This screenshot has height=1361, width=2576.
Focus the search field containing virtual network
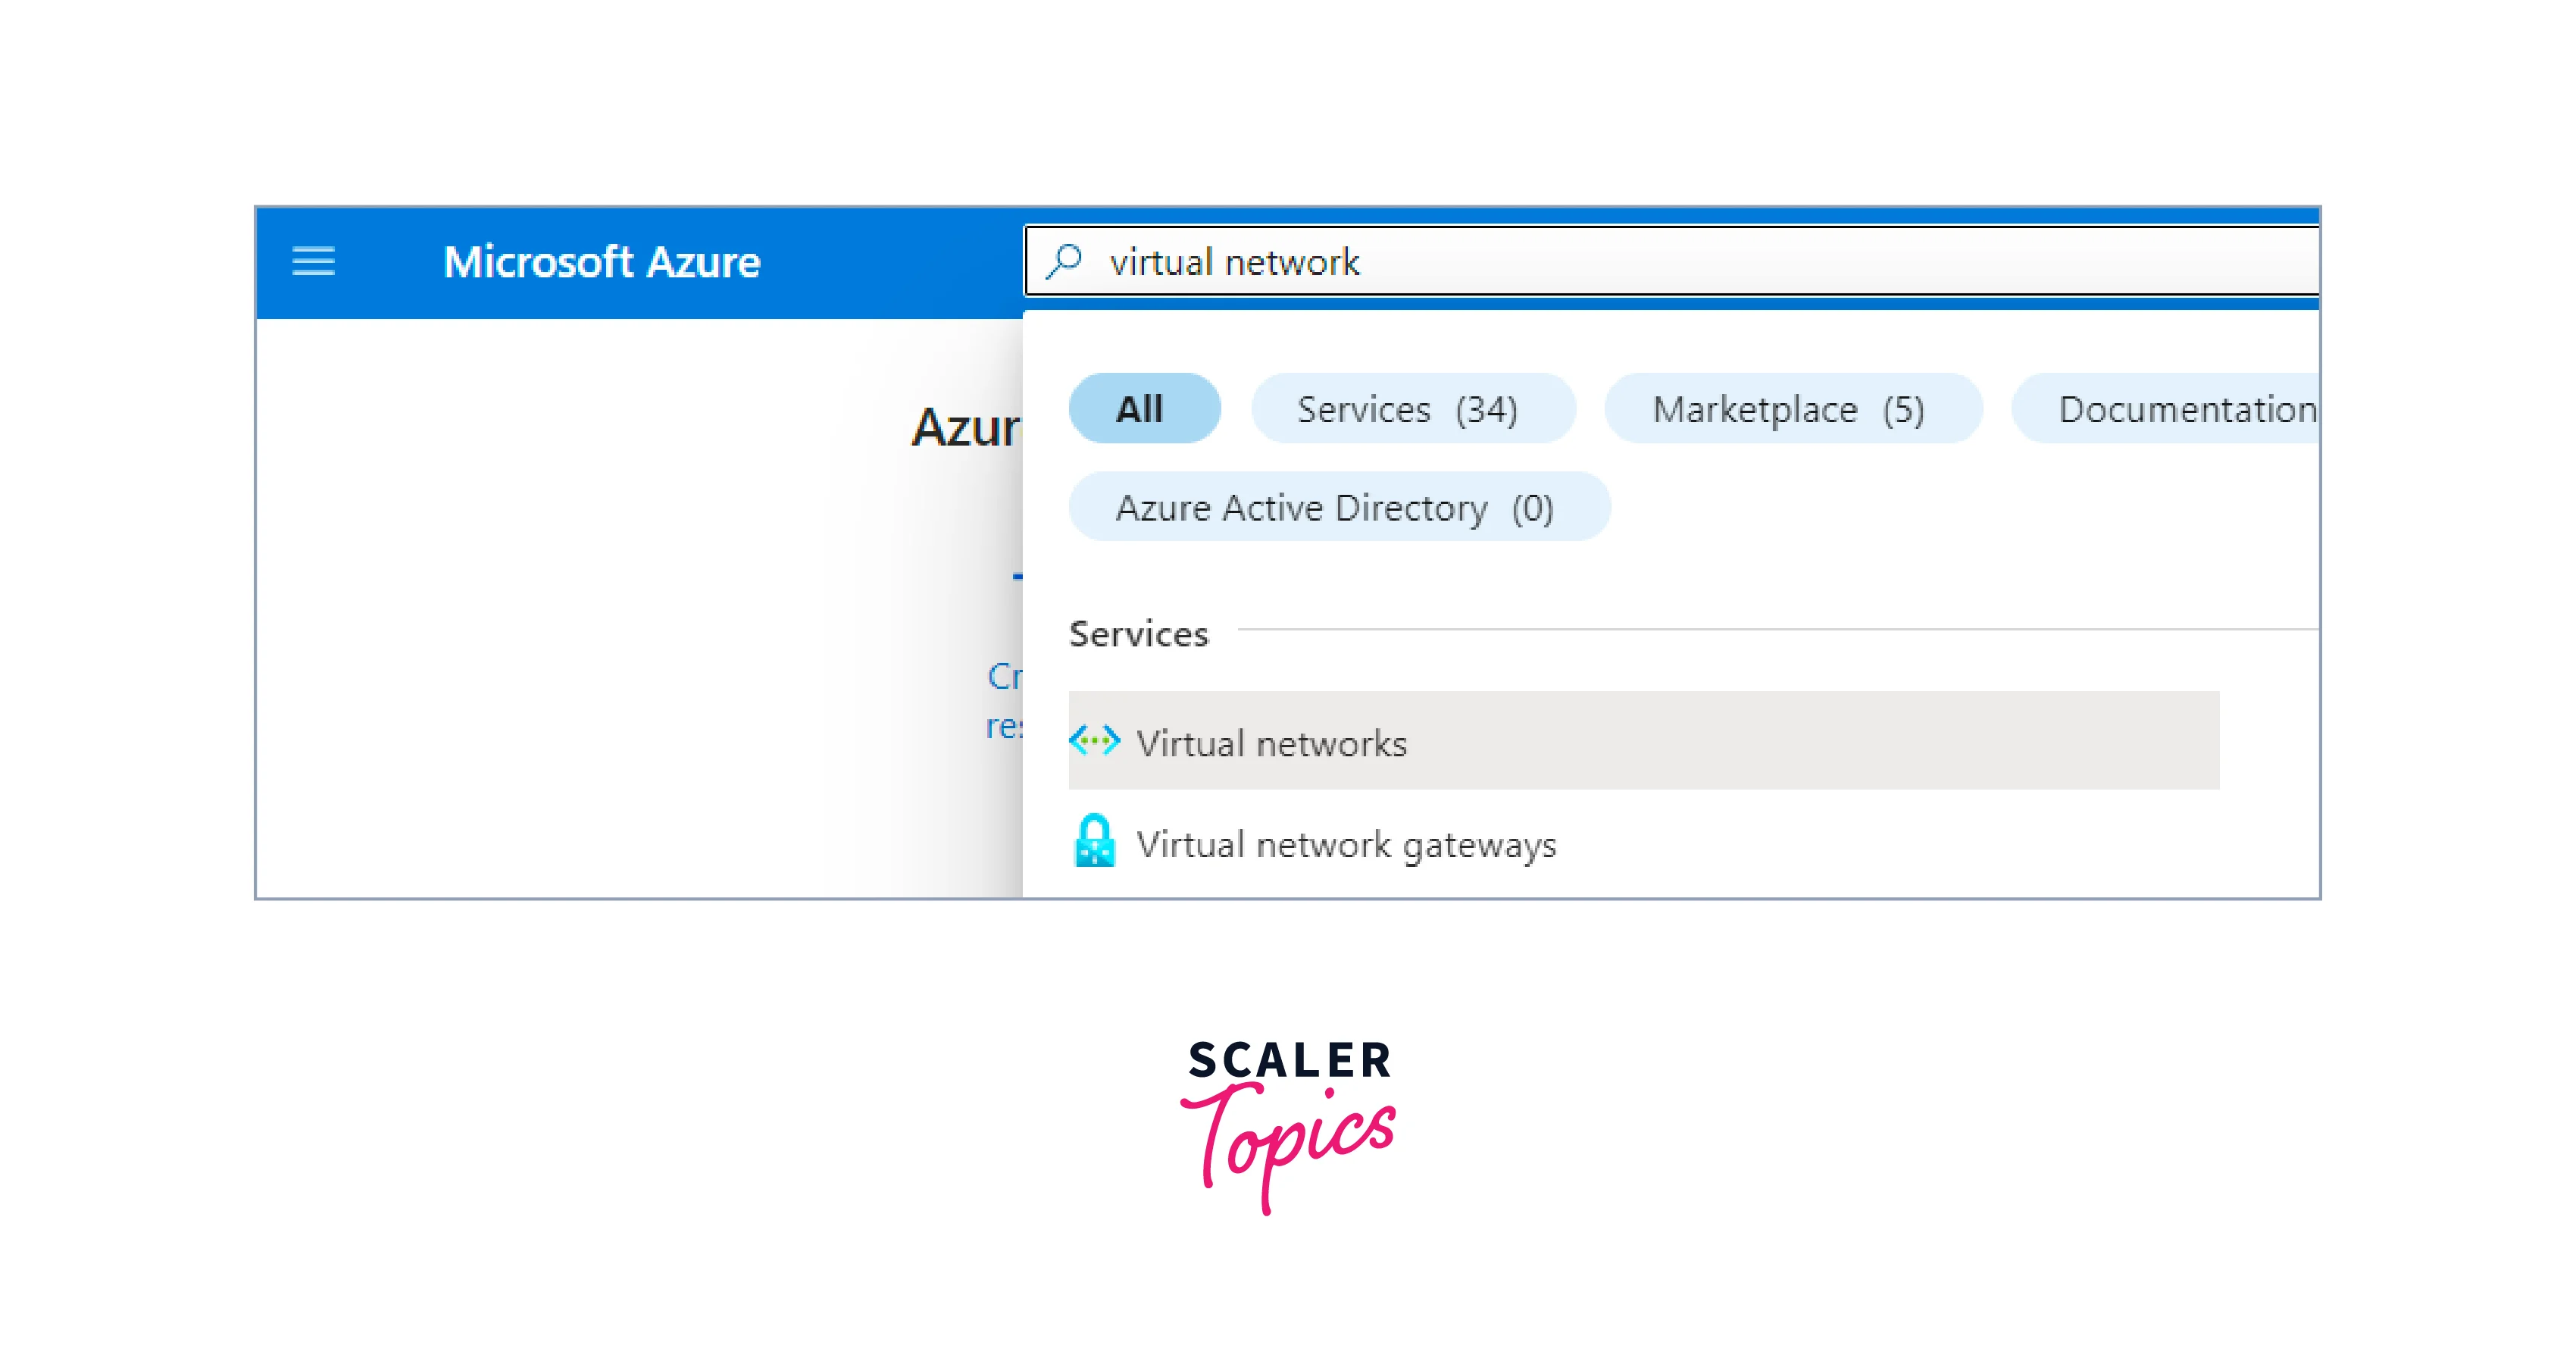tap(1672, 261)
